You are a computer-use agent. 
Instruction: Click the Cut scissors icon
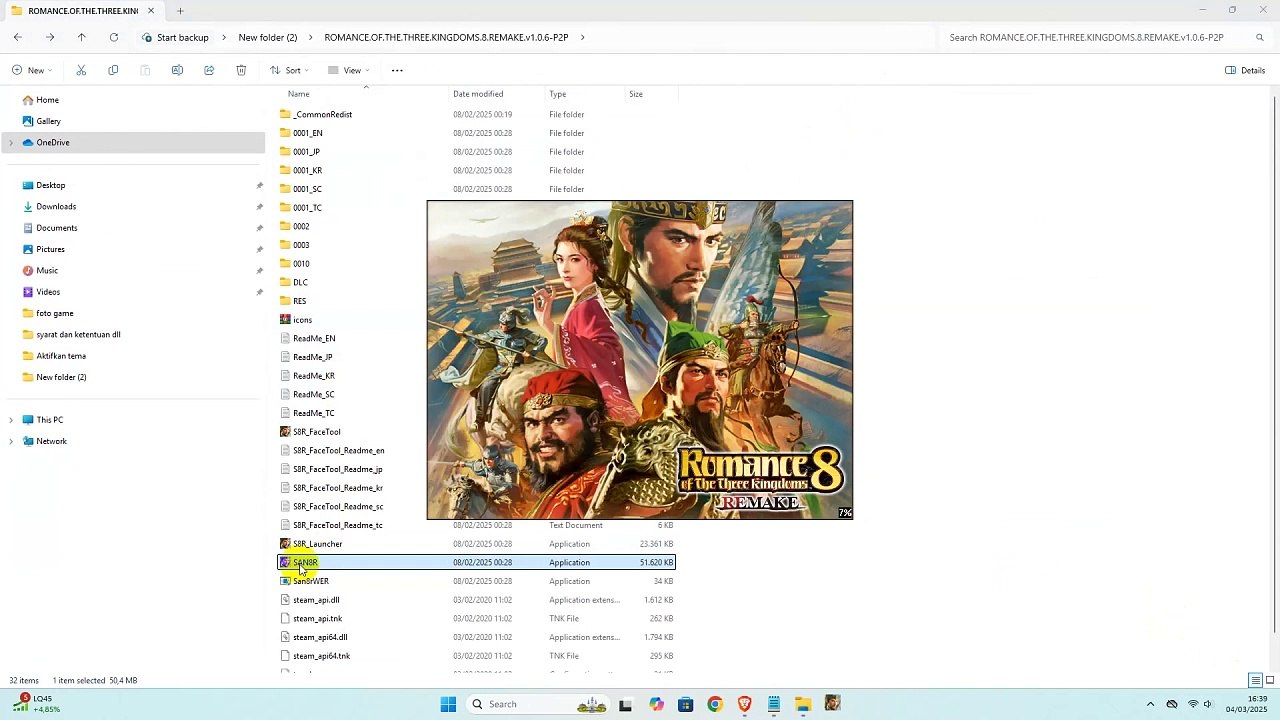point(81,70)
